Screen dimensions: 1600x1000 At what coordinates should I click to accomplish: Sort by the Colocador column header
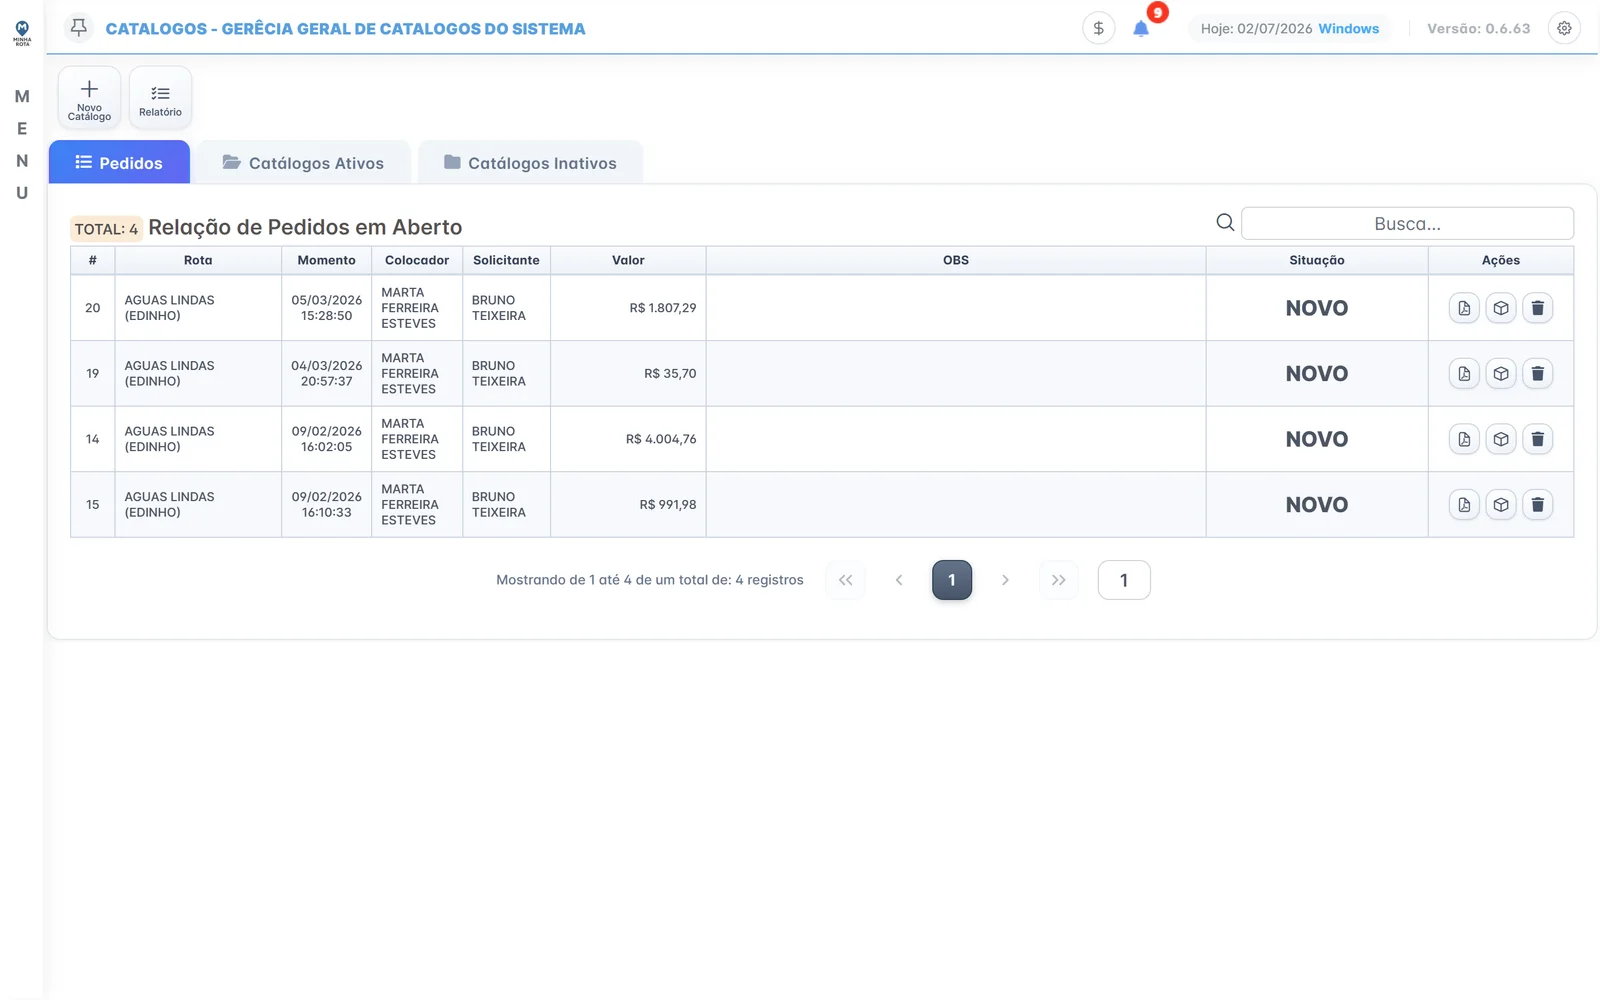[x=417, y=260]
